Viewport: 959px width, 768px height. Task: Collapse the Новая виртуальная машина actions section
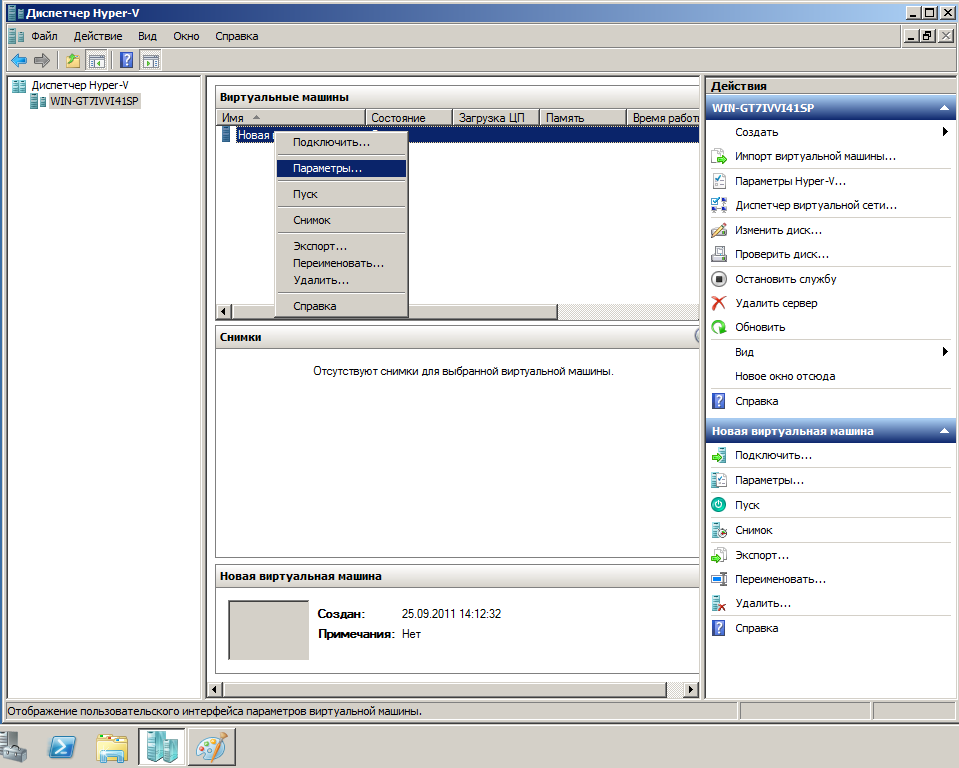click(943, 431)
